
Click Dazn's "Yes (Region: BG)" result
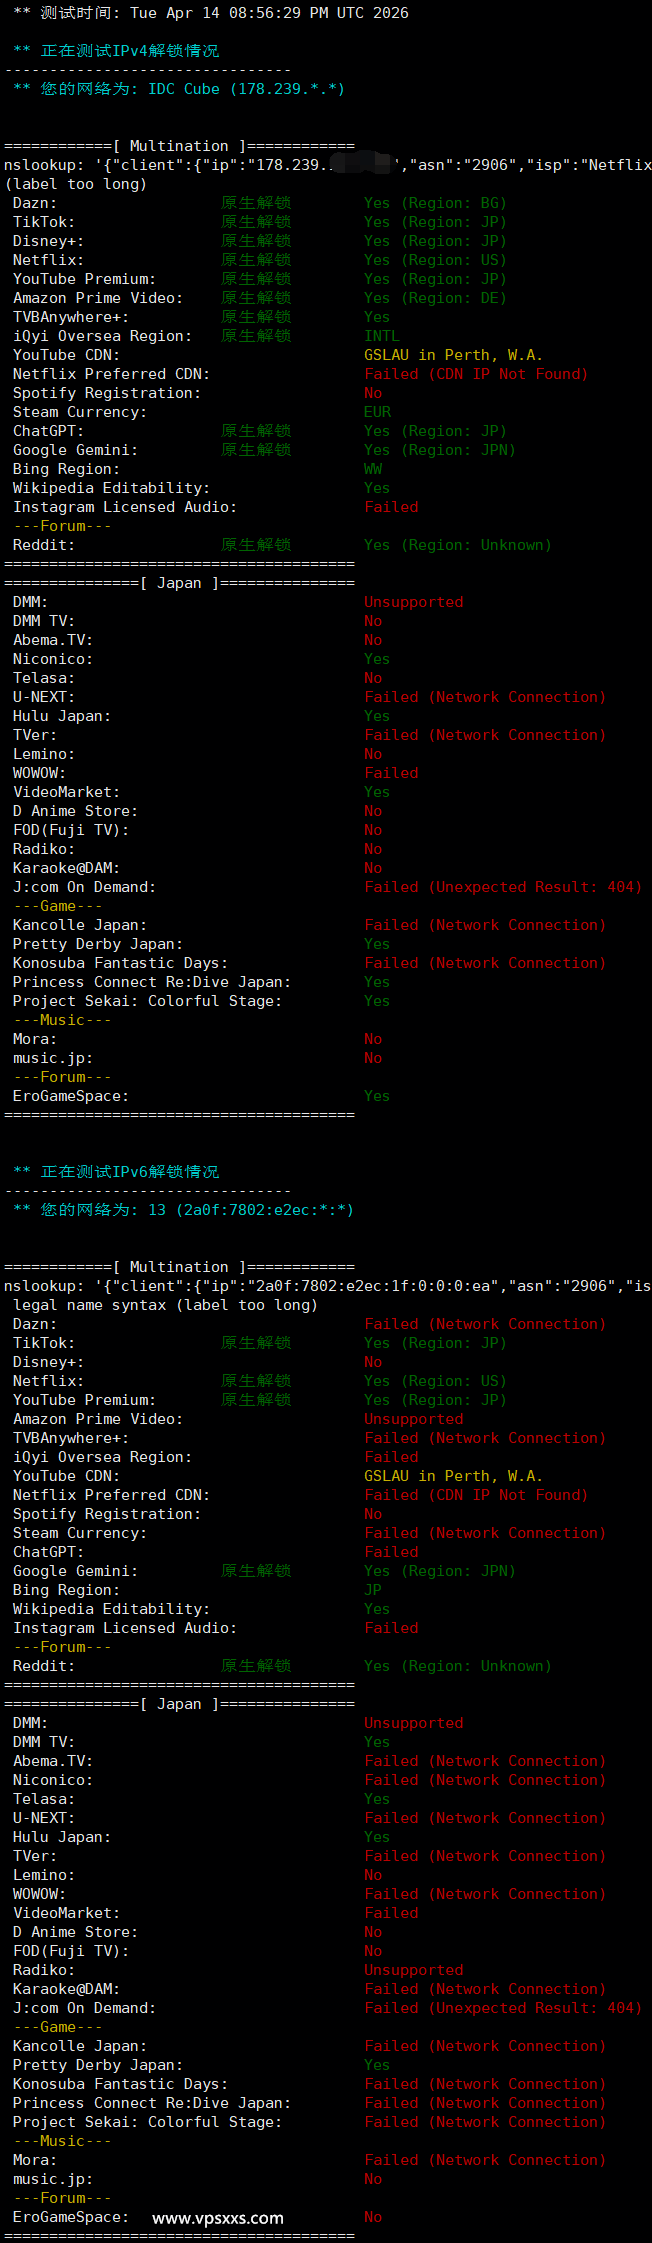pos(435,203)
